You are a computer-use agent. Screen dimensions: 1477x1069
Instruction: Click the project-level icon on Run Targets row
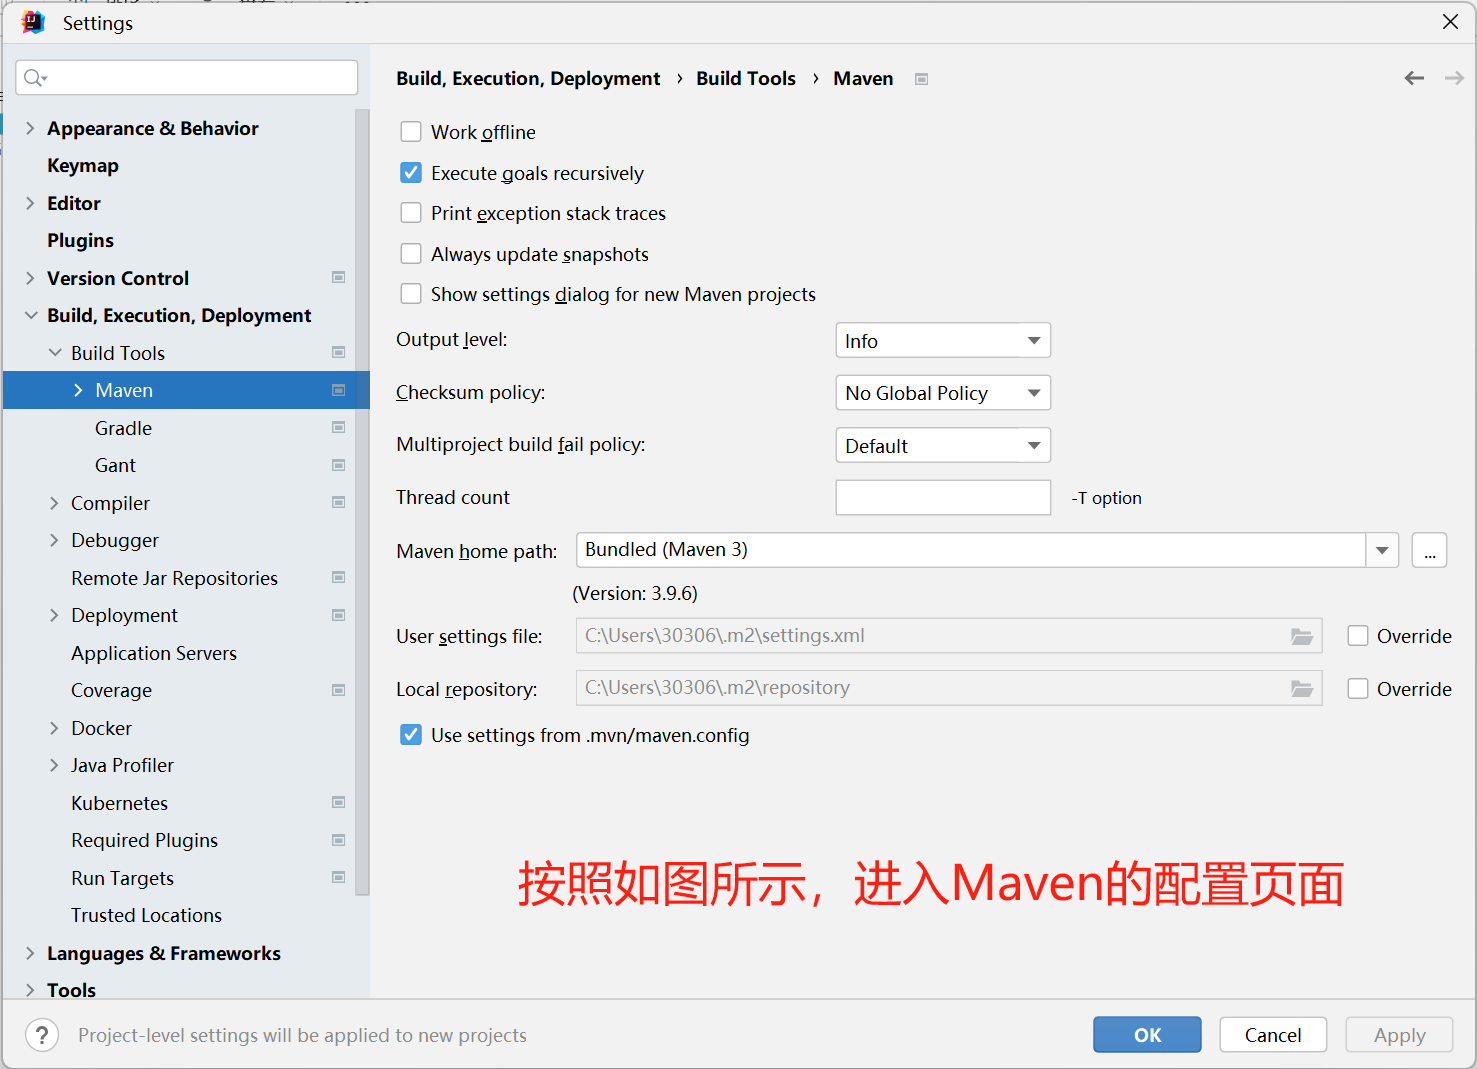(339, 877)
